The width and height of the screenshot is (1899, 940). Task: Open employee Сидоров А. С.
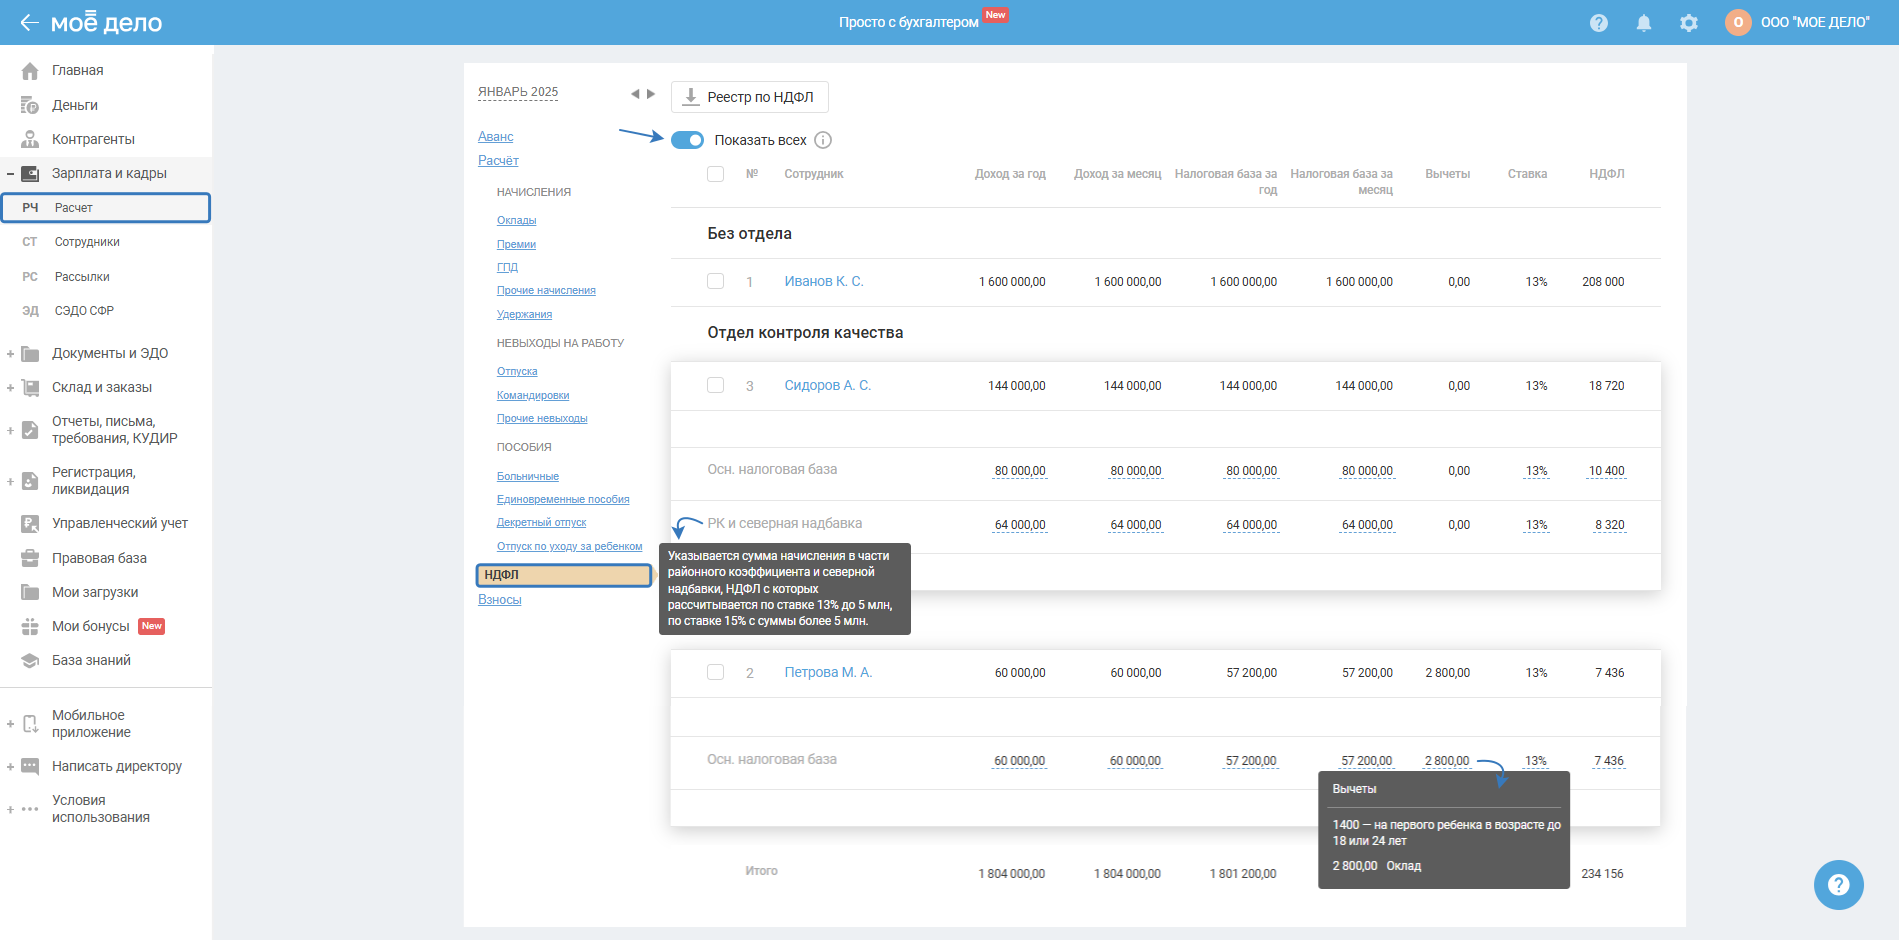(x=827, y=385)
